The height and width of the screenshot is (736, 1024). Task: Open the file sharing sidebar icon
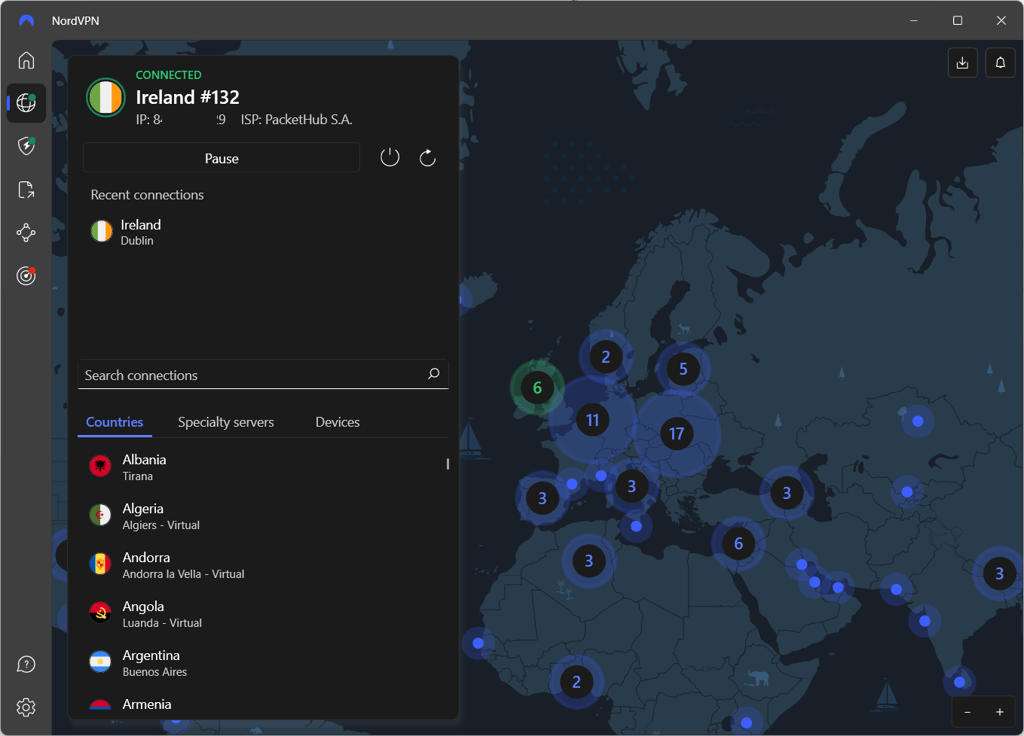pos(26,189)
